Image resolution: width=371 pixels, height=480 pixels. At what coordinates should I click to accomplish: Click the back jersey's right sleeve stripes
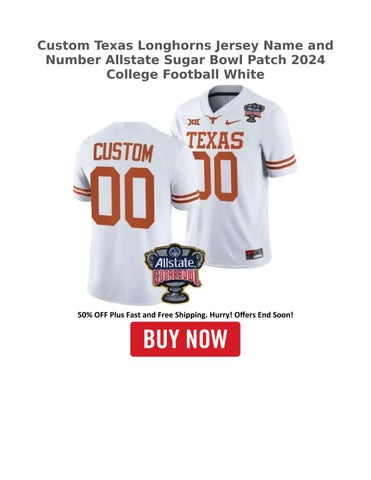(185, 197)
